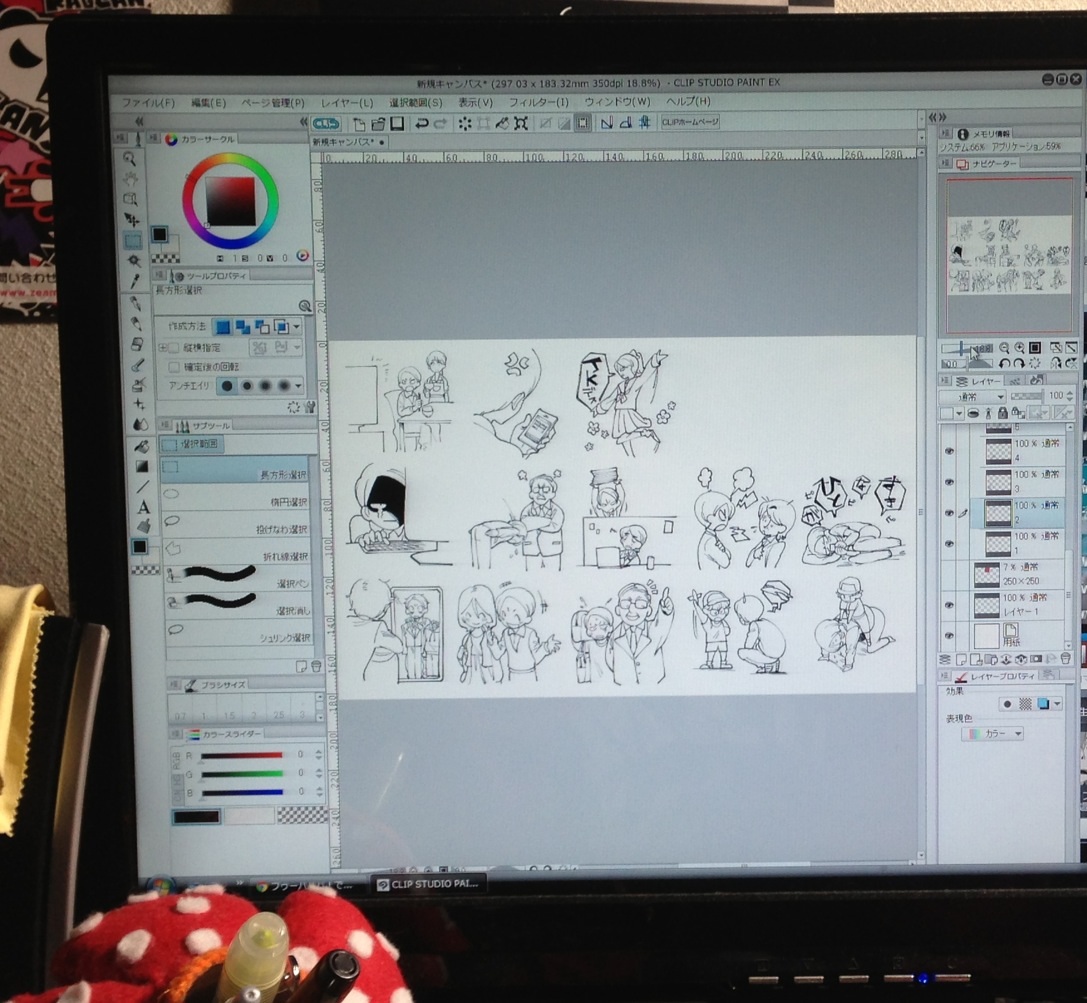This screenshot has height=1003, width=1087.
Task: Select the Gradient tool in toolbox
Action: click(x=141, y=466)
